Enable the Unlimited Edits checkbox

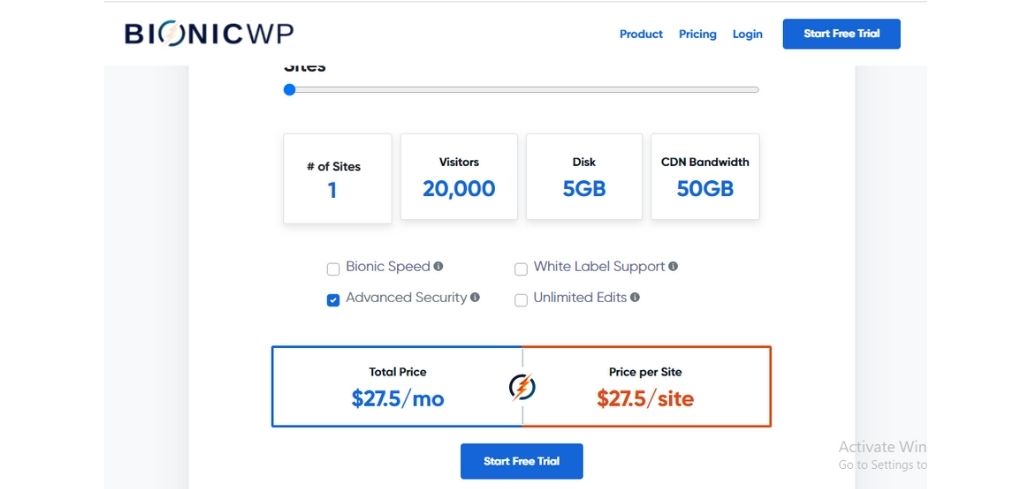click(x=520, y=300)
